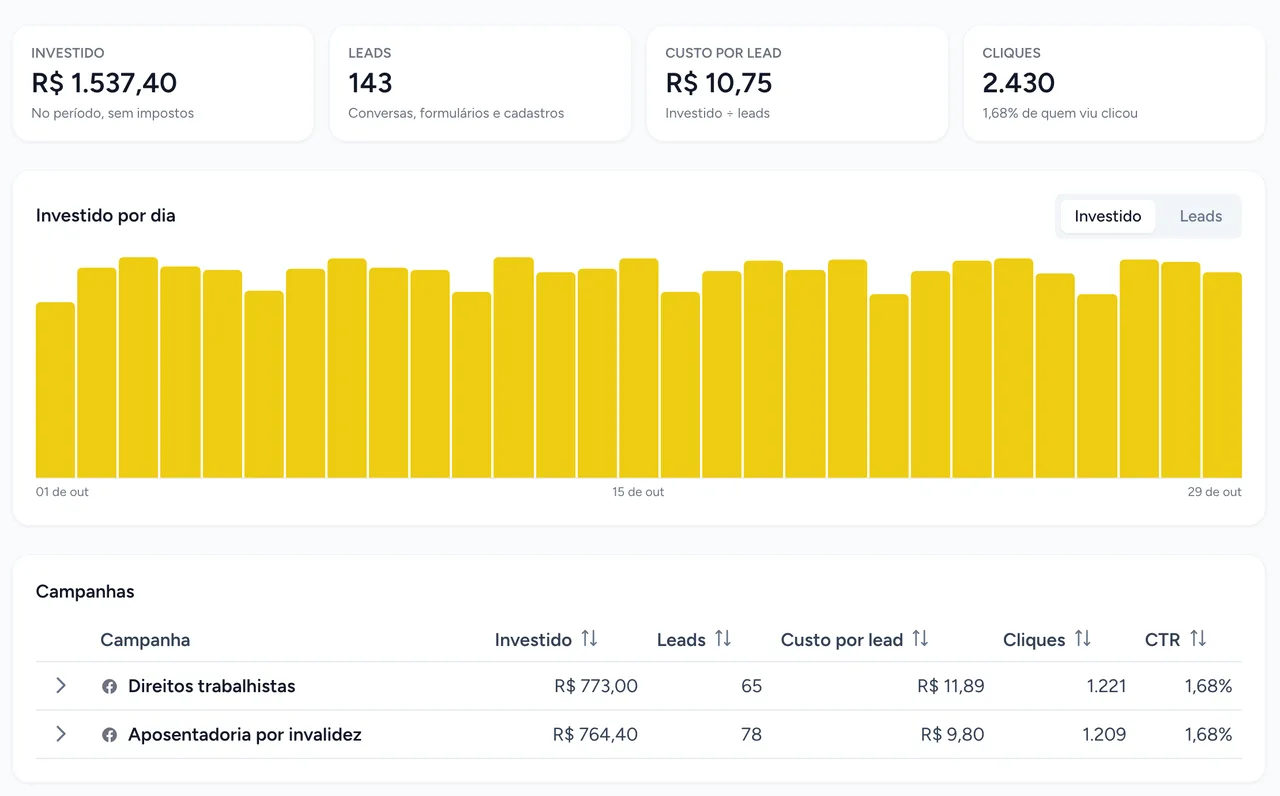Expand the Aposentadoria por invalidez campaign row

coord(61,734)
